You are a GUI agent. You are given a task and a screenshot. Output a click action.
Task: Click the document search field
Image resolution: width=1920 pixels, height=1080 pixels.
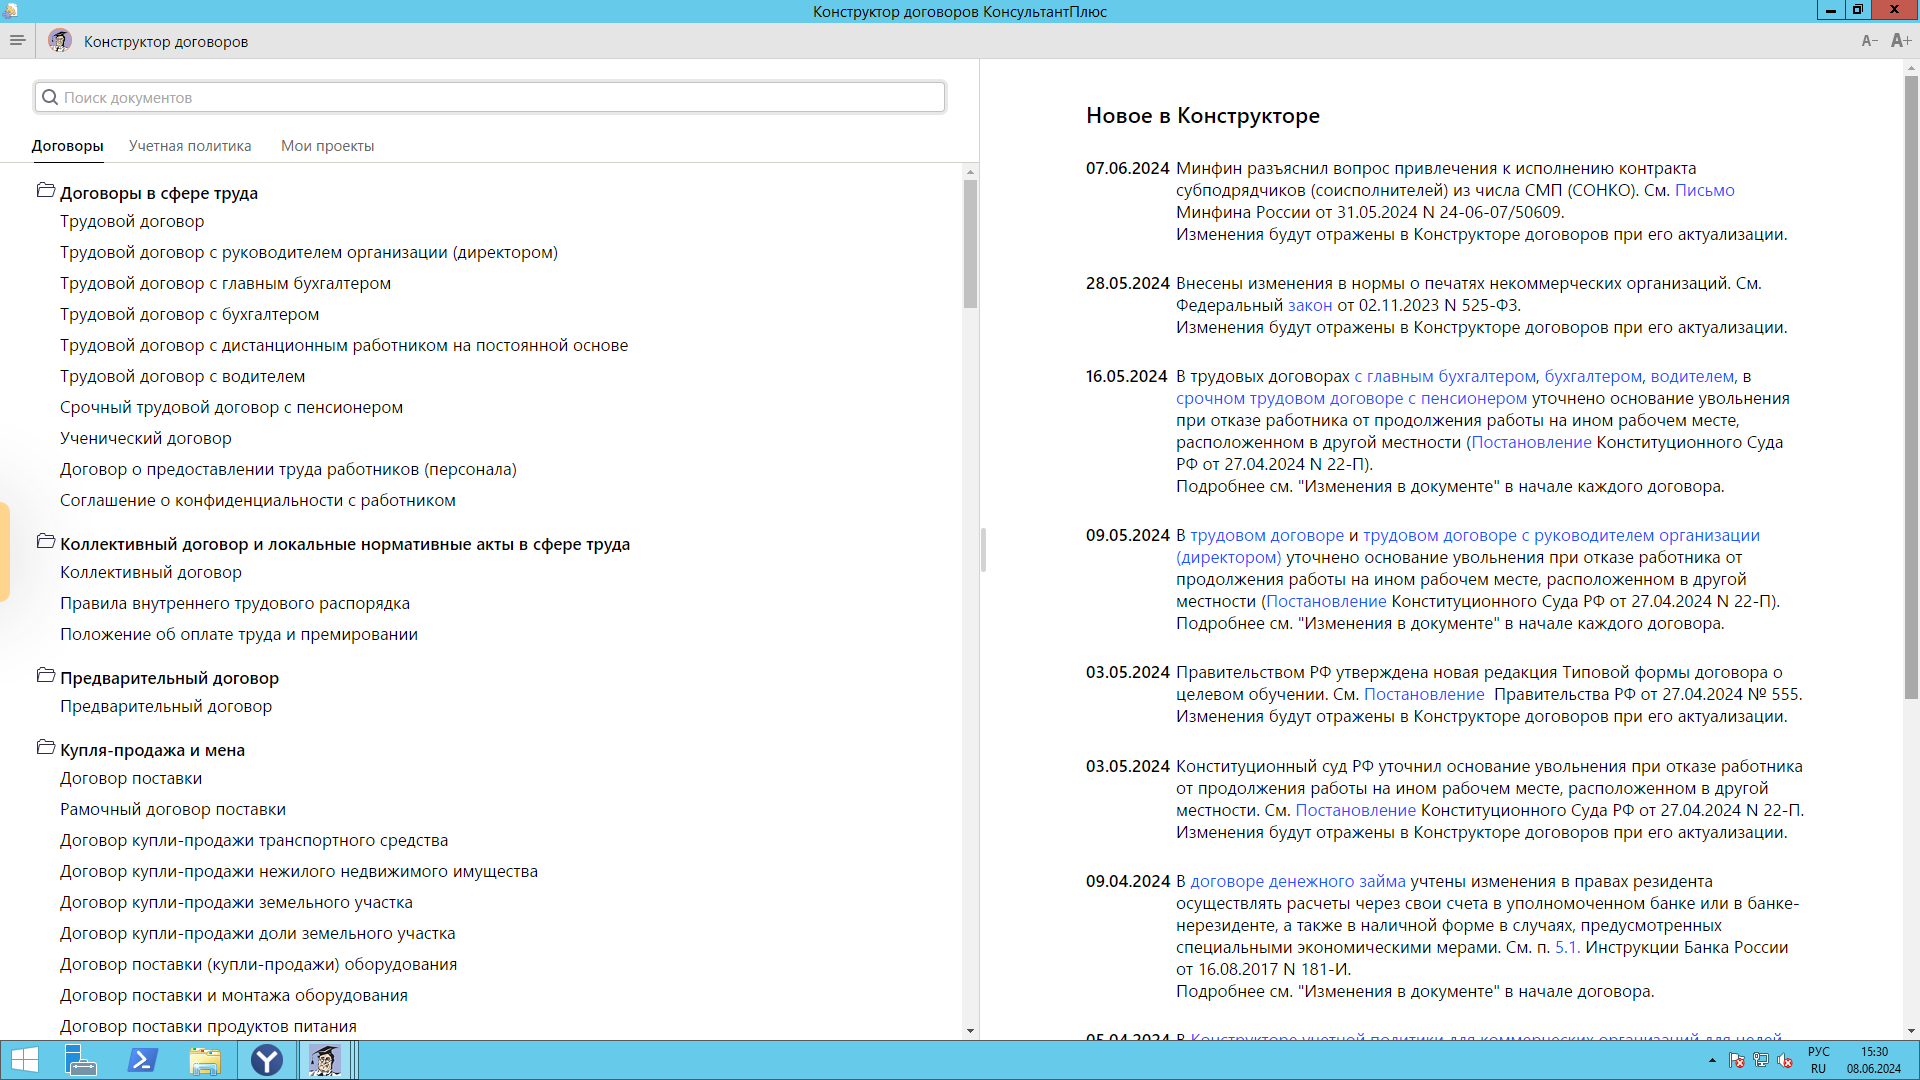[490, 97]
